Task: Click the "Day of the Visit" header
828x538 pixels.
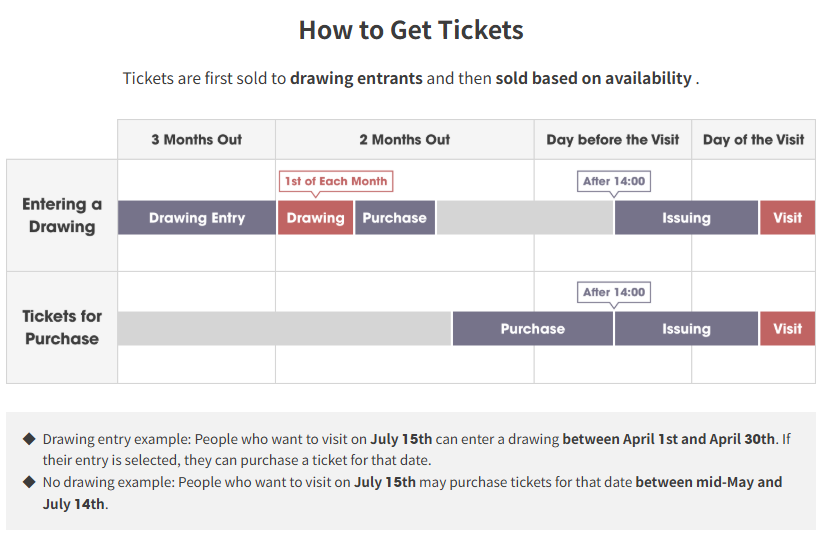Action: [753, 140]
